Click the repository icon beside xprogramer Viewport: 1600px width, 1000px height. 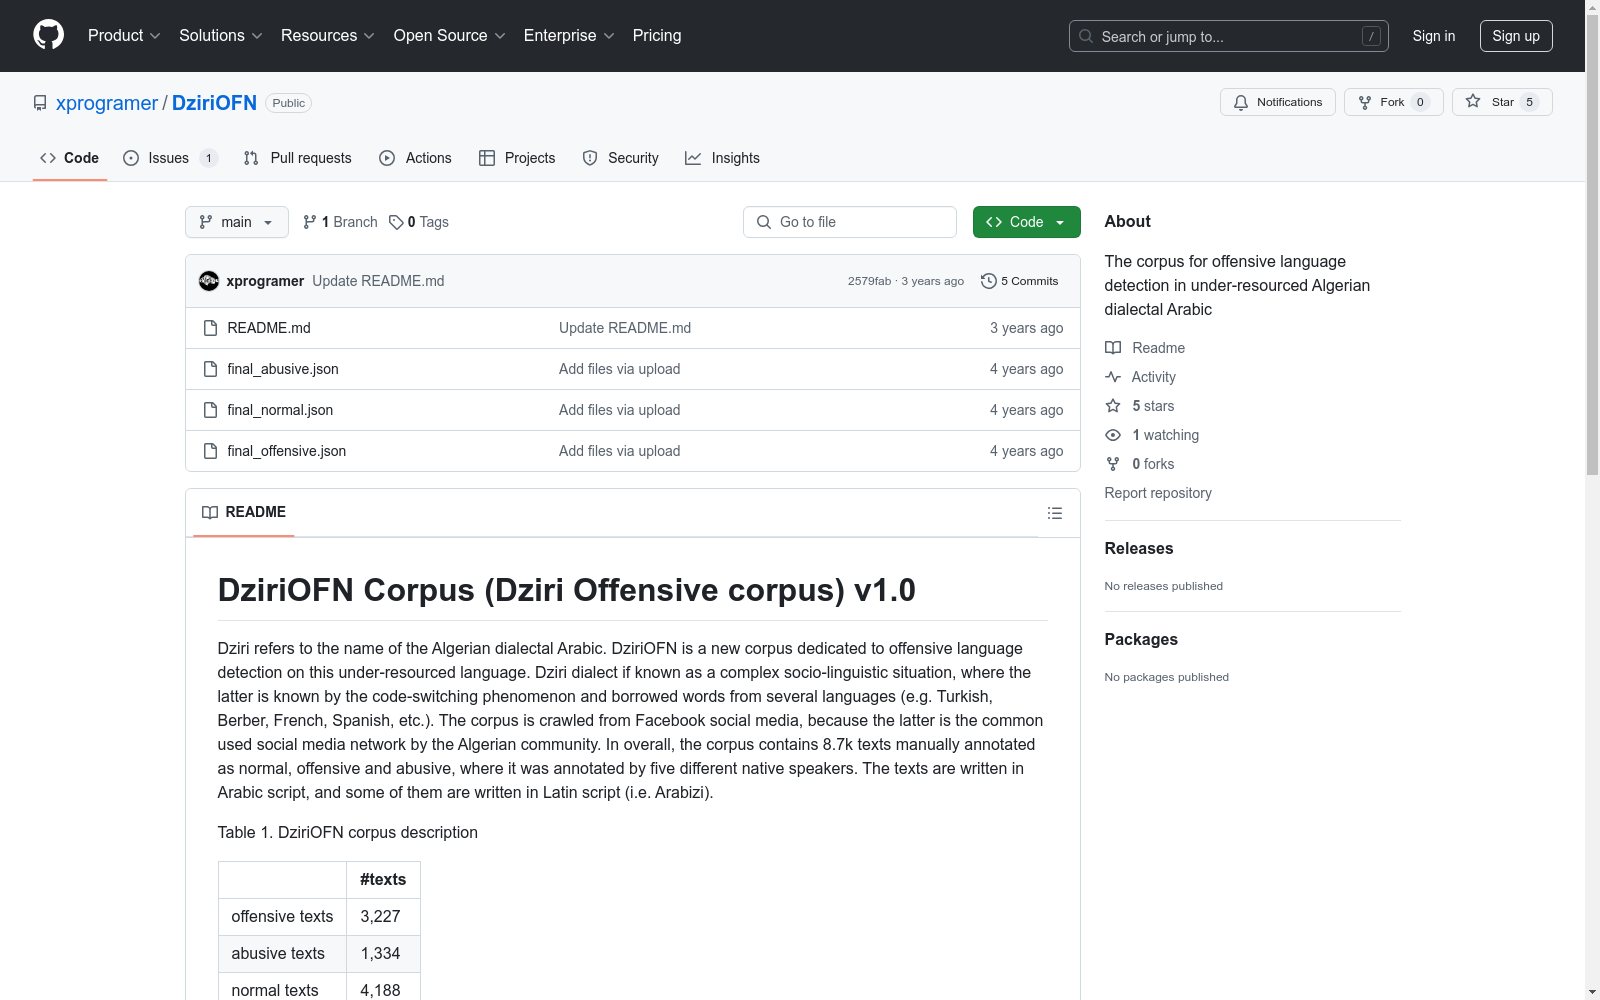40,103
